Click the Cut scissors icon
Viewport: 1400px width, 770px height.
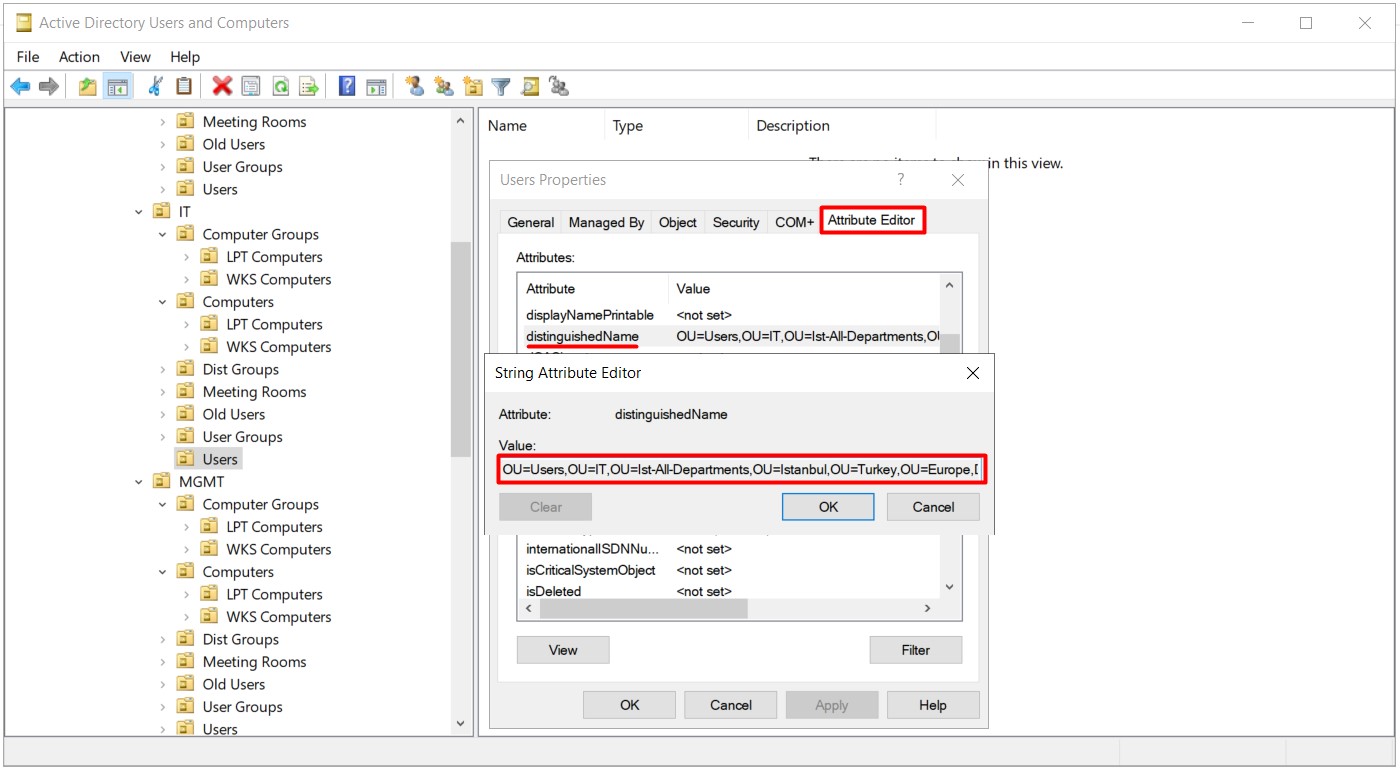[x=155, y=87]
